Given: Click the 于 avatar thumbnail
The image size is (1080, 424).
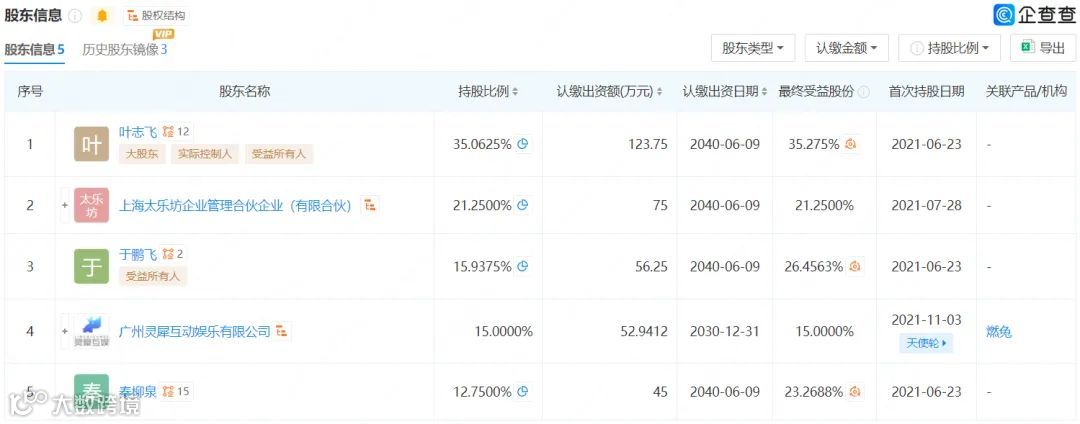Looking at the screenshot, I should [x=92, y=266].
